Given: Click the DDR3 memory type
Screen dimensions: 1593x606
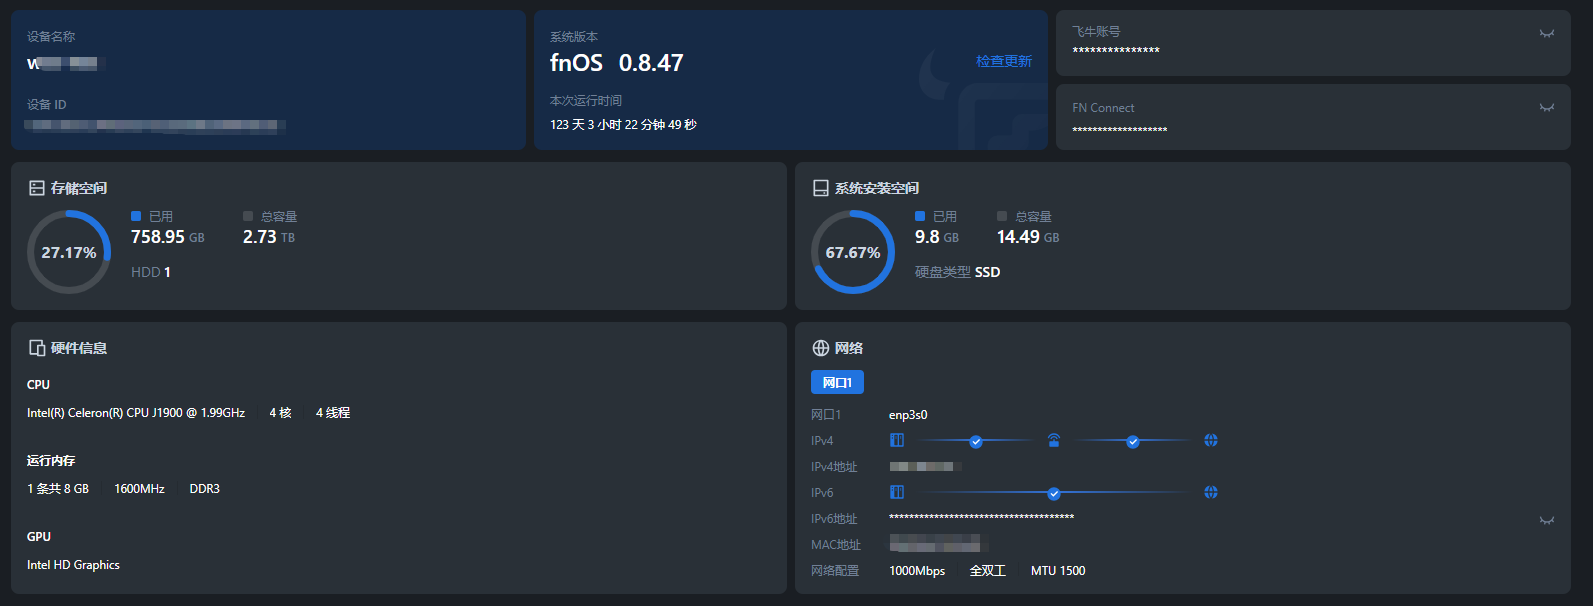Looking at the screenshot, I should tap(205, 489).
